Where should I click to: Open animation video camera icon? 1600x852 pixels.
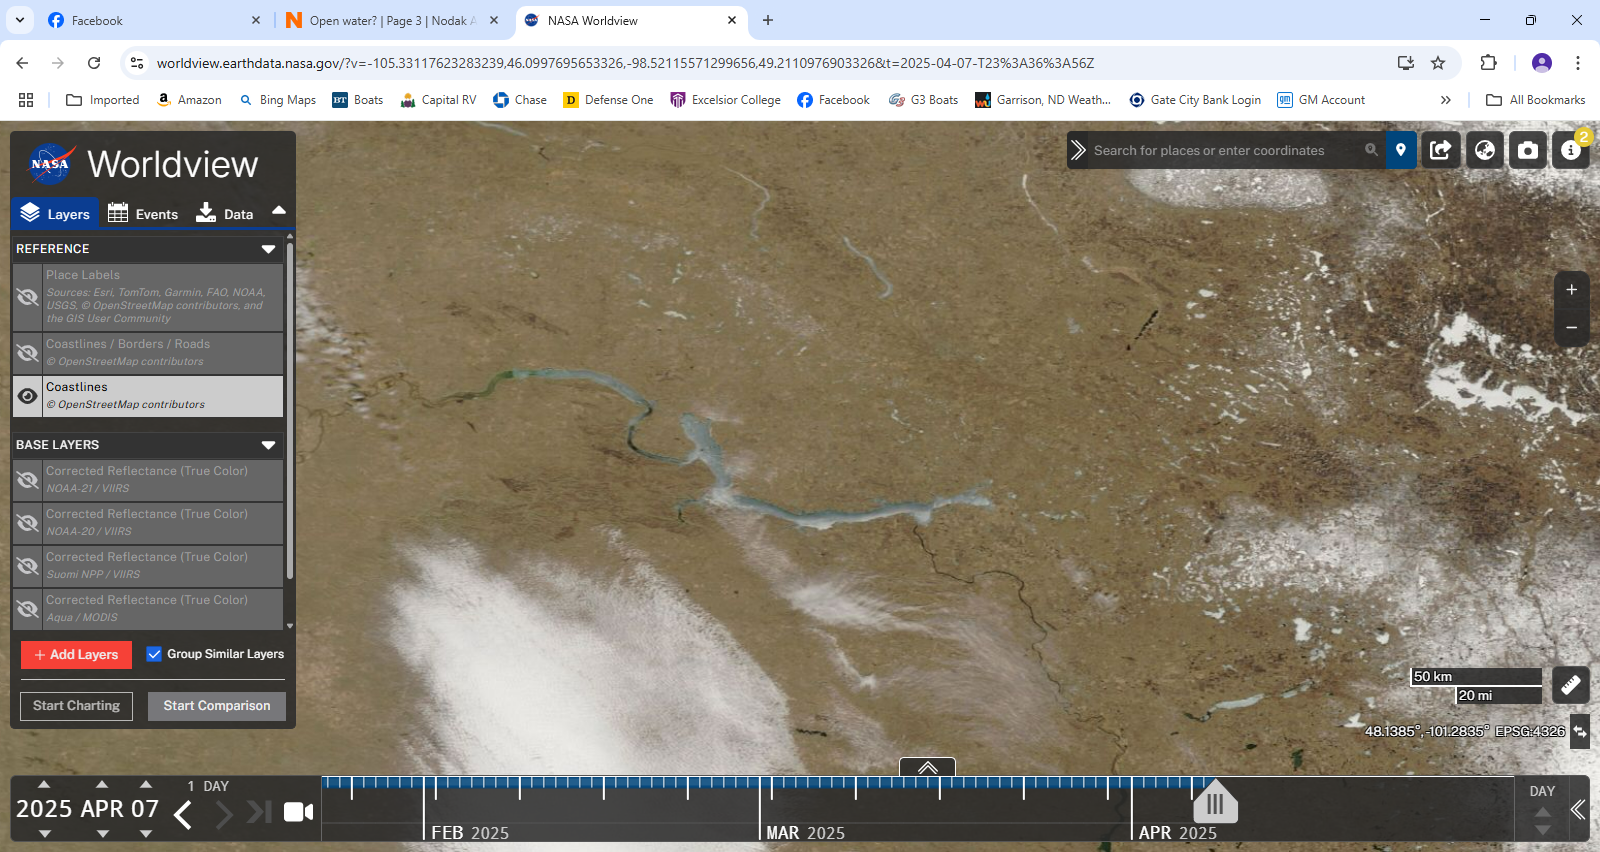click(x=298, y=812)
